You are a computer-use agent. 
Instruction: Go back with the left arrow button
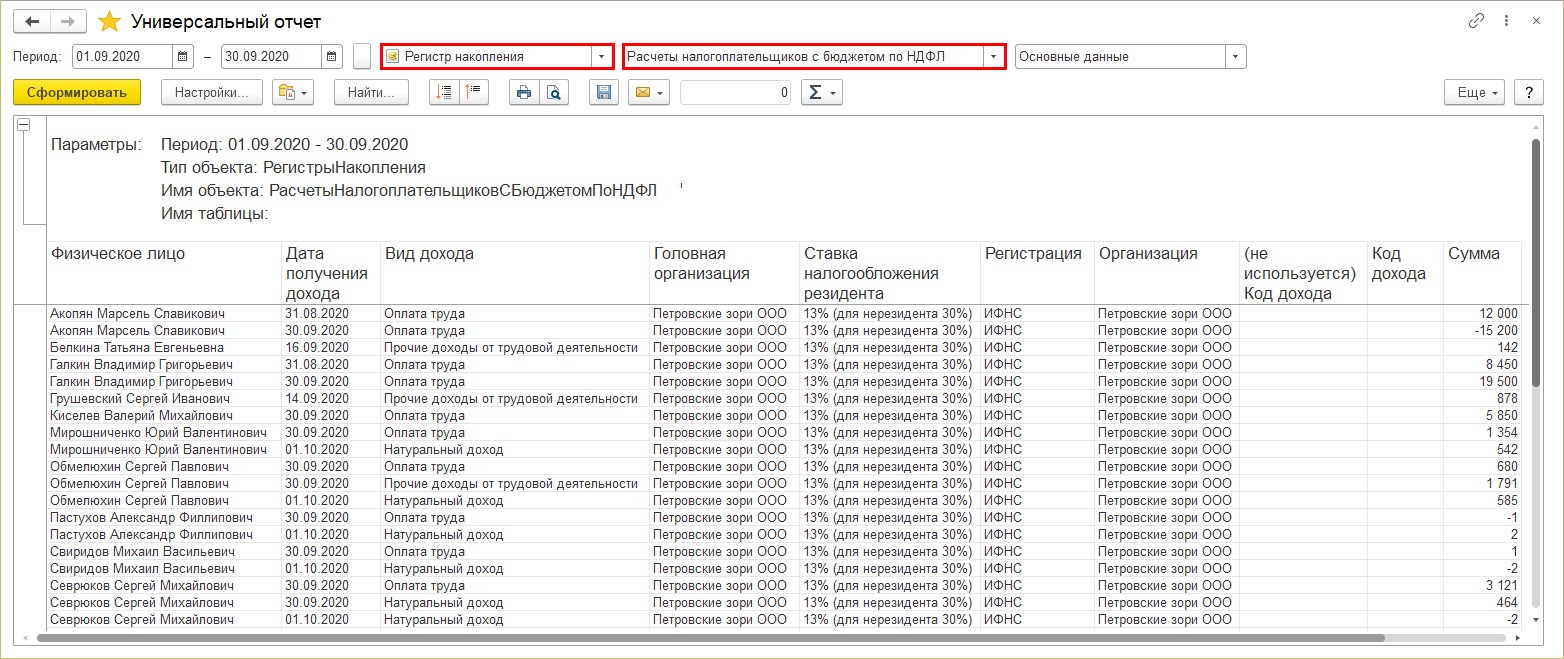[32, 21]
